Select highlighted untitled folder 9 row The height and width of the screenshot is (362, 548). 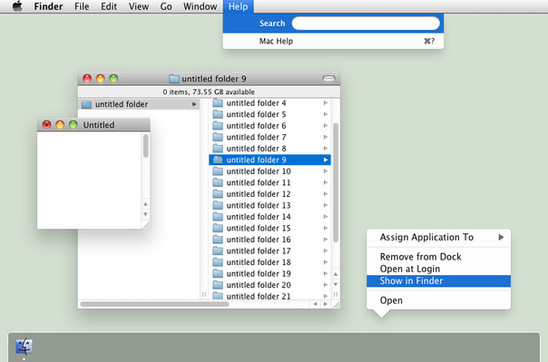[270, 160]
